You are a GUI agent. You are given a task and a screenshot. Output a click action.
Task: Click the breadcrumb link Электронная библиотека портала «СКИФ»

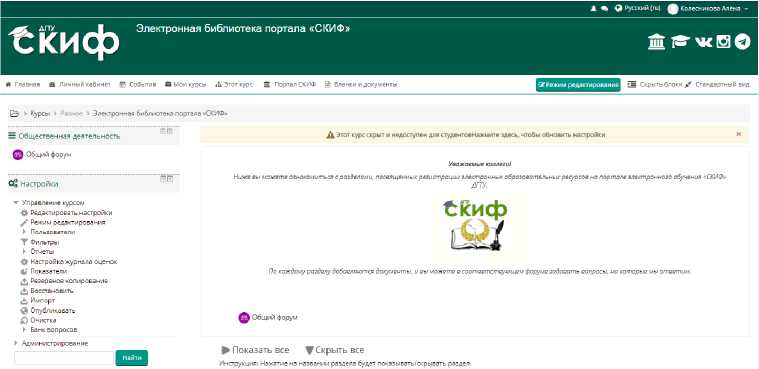pos(160,113)
